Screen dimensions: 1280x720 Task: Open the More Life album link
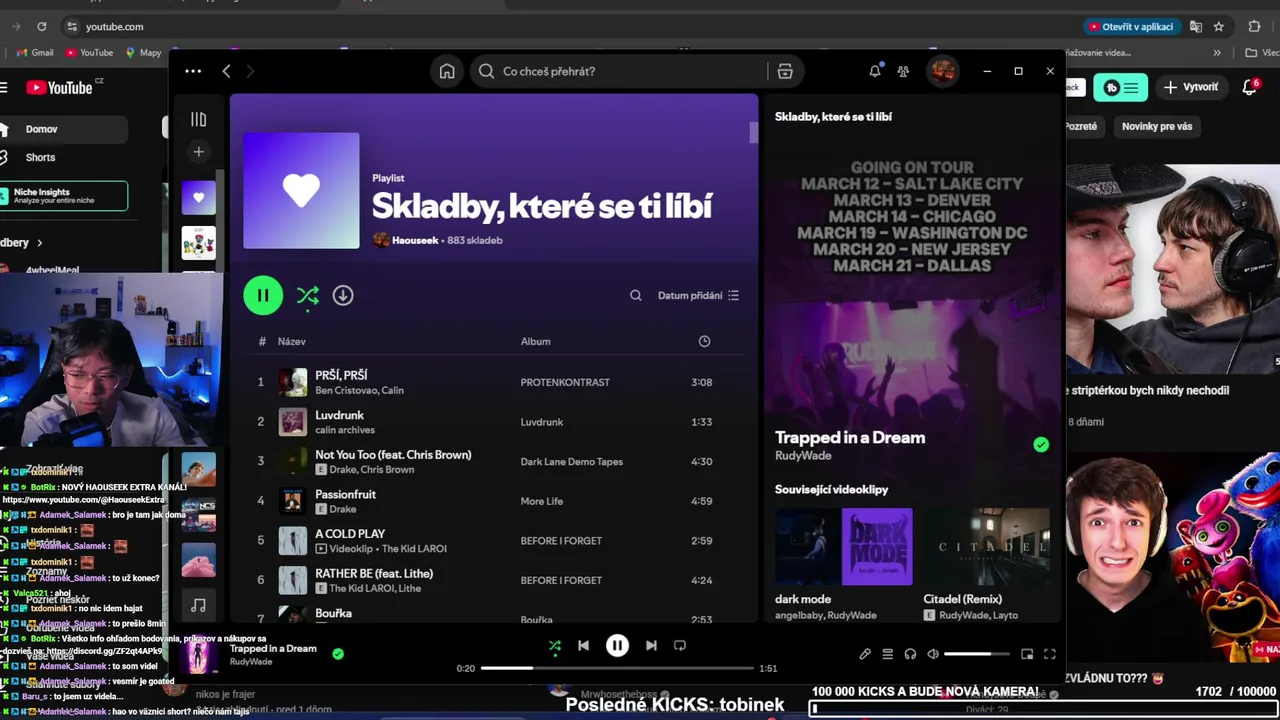[541, 501]
